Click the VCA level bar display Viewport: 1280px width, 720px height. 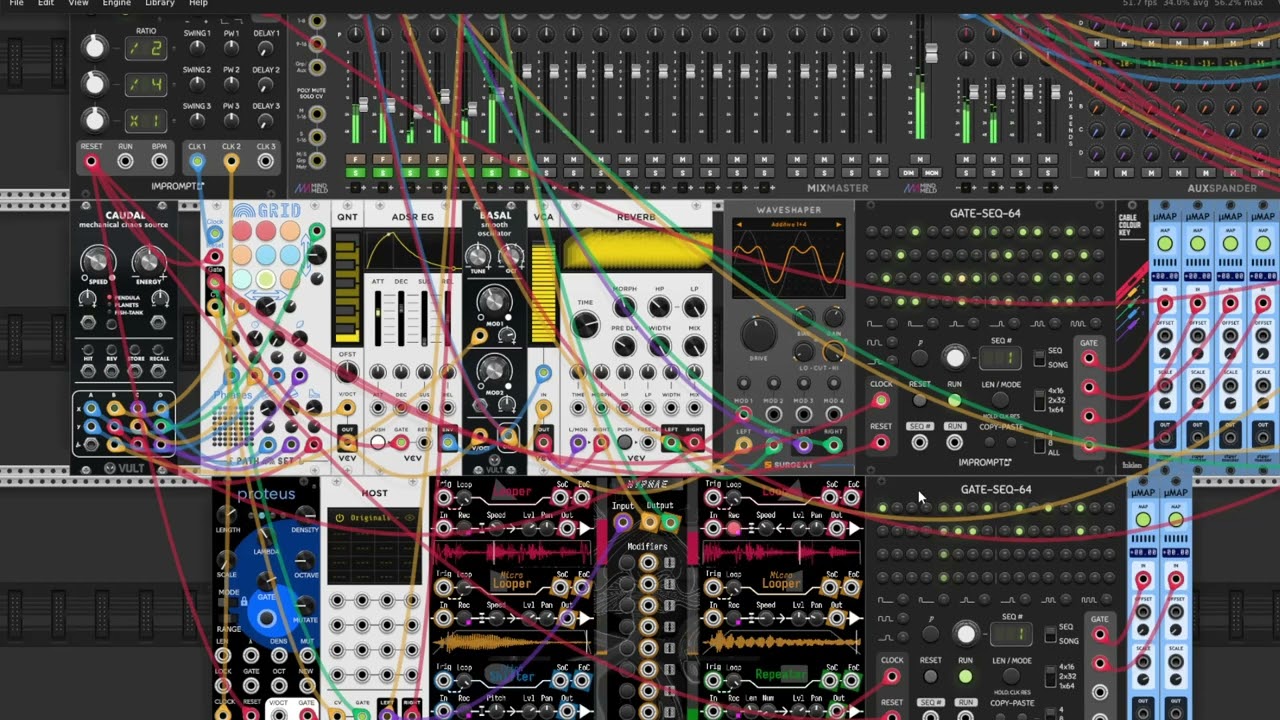tap(544, 293)
